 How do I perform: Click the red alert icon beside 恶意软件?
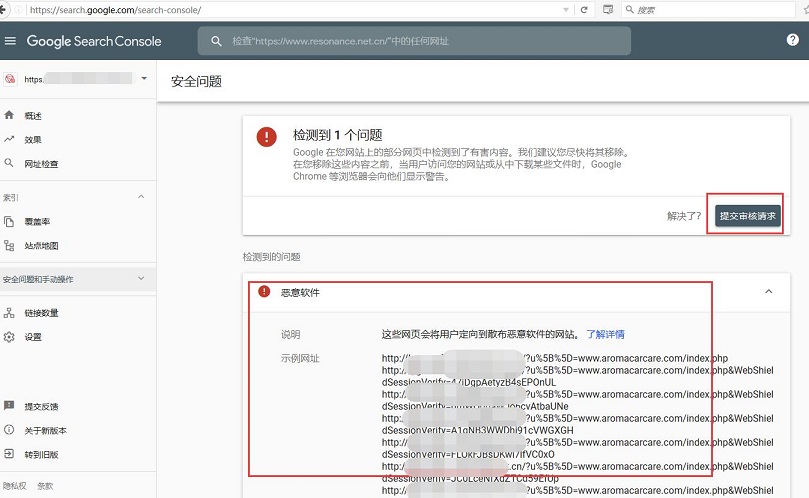pos(264,292)
